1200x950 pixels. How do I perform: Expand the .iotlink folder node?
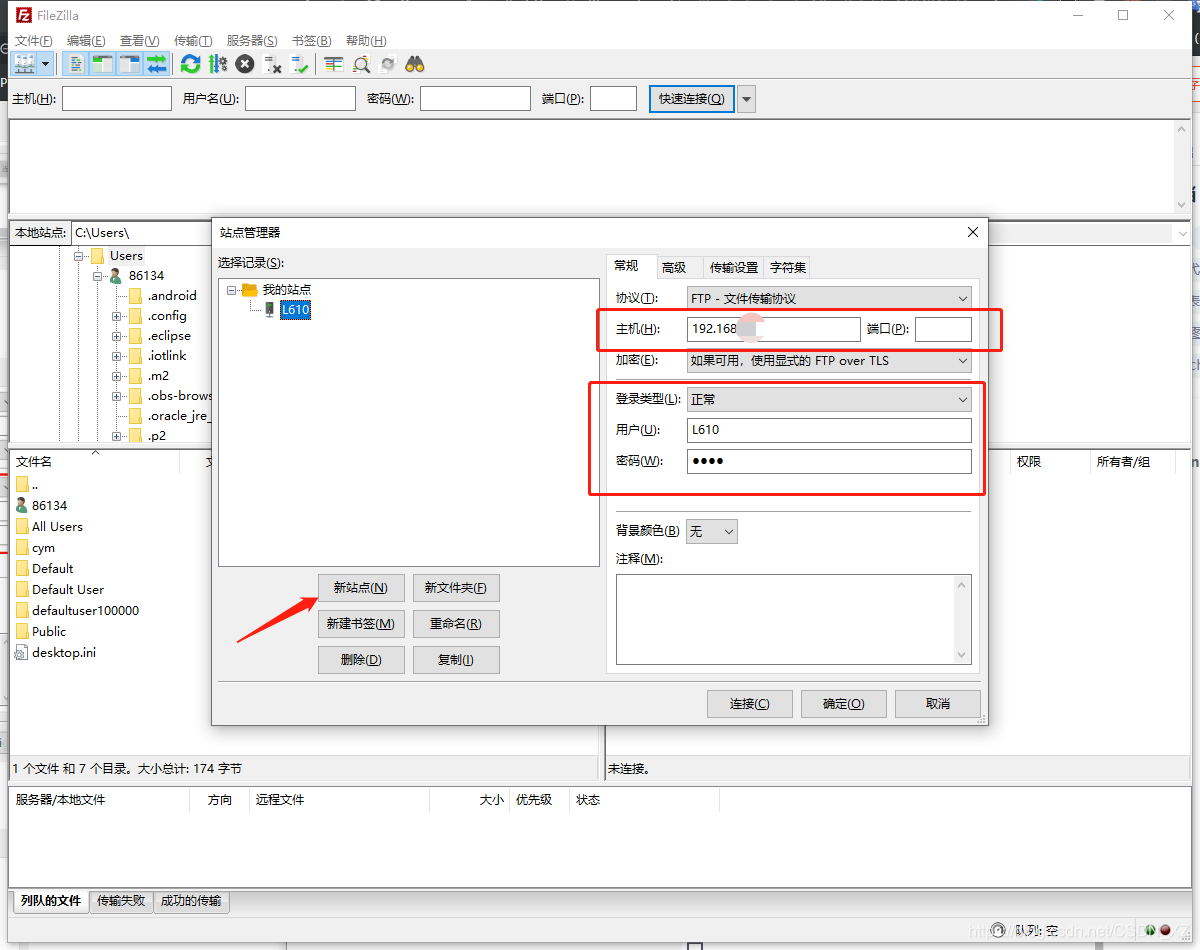pos(117,356)
